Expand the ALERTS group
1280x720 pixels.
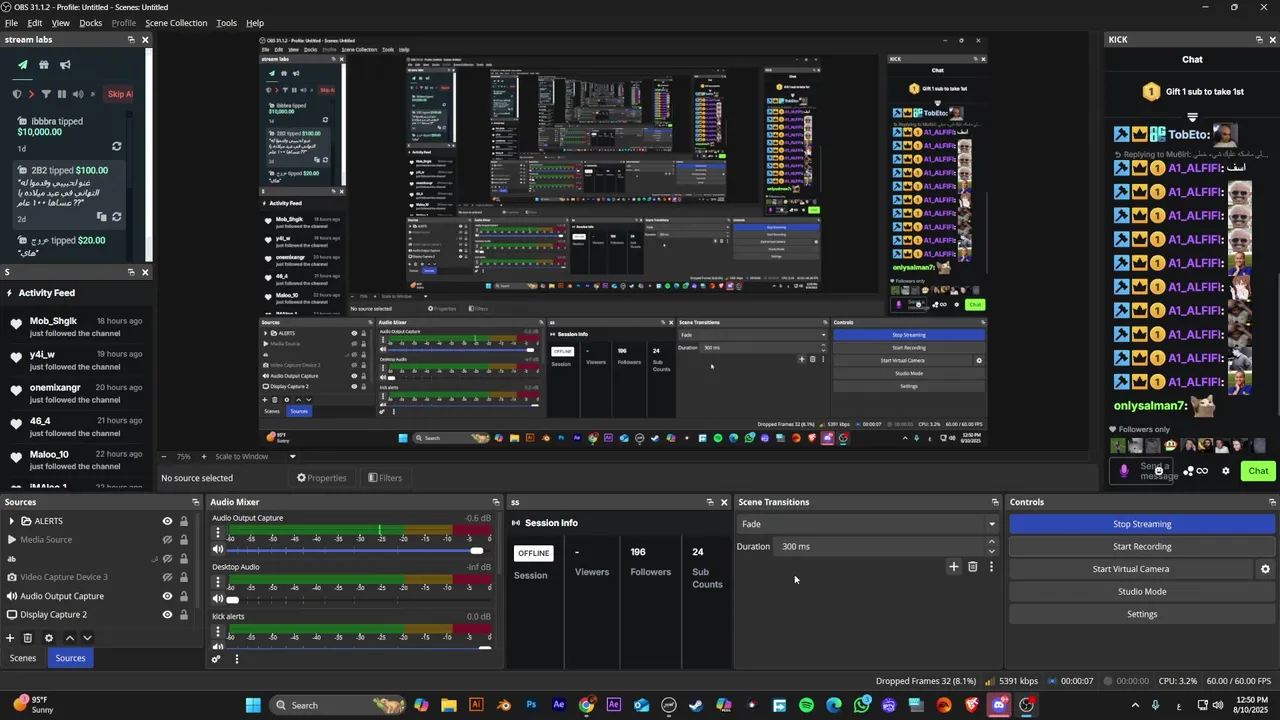[12, 521]
